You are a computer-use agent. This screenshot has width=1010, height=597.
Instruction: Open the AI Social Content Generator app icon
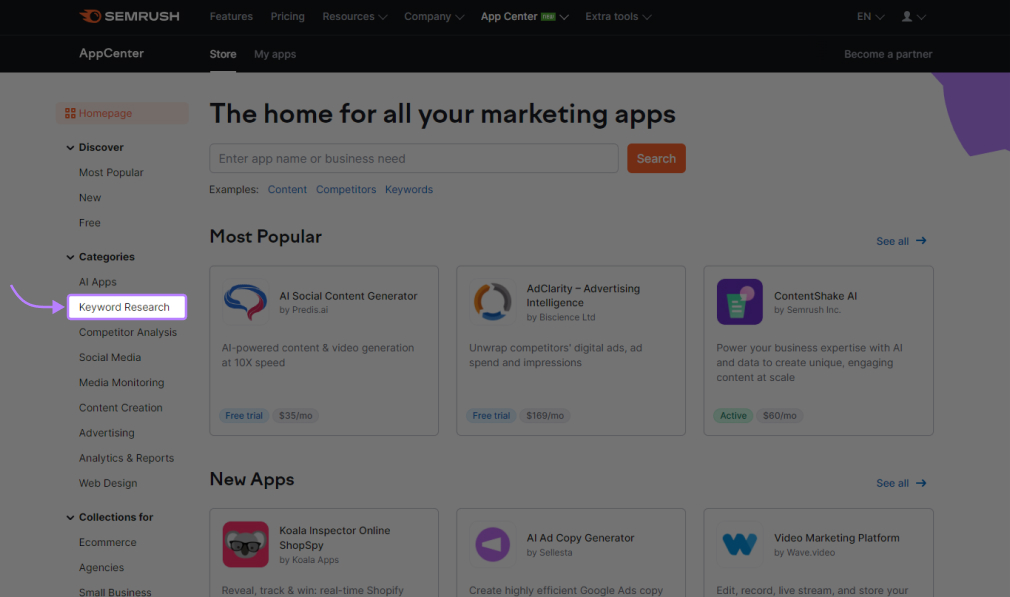245,301
